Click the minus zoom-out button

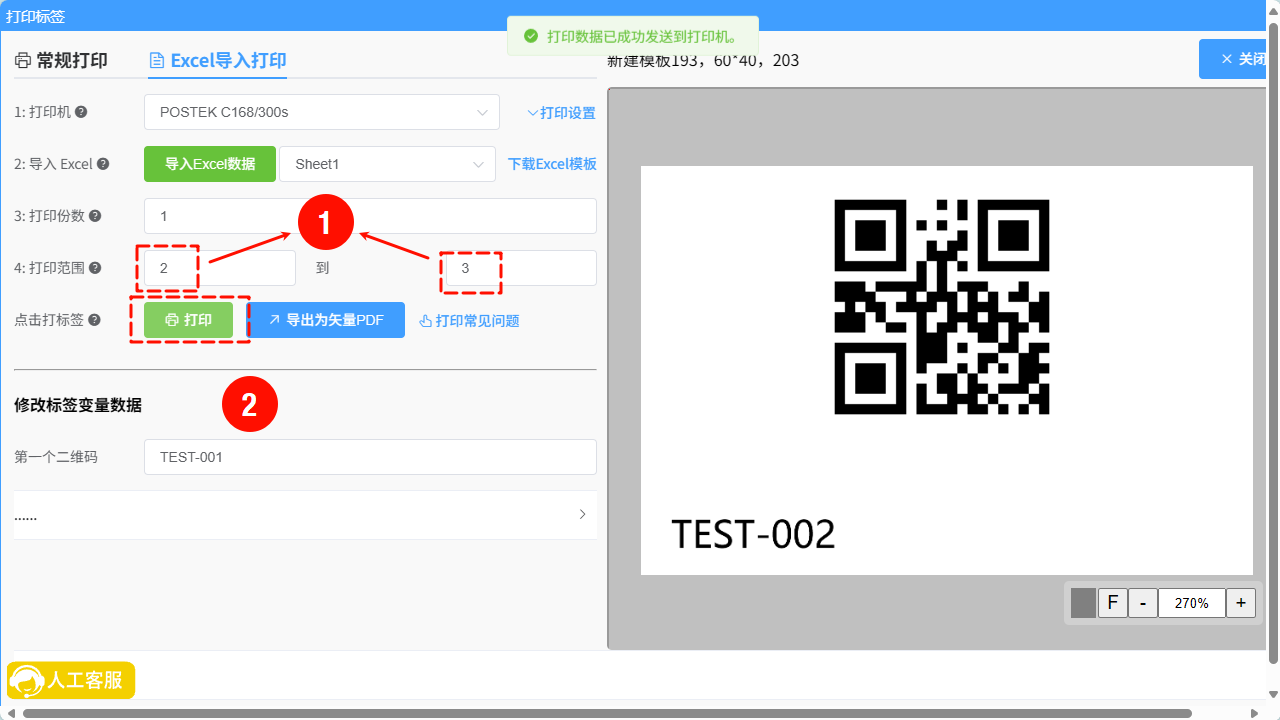coord(1143,603)
